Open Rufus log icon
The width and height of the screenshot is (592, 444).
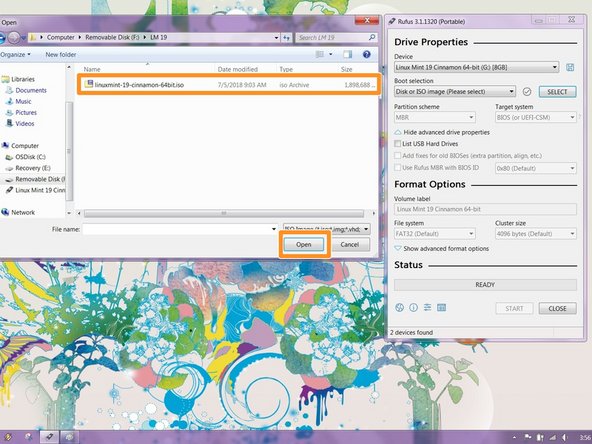pyautogui.click(x=441, y=308)
